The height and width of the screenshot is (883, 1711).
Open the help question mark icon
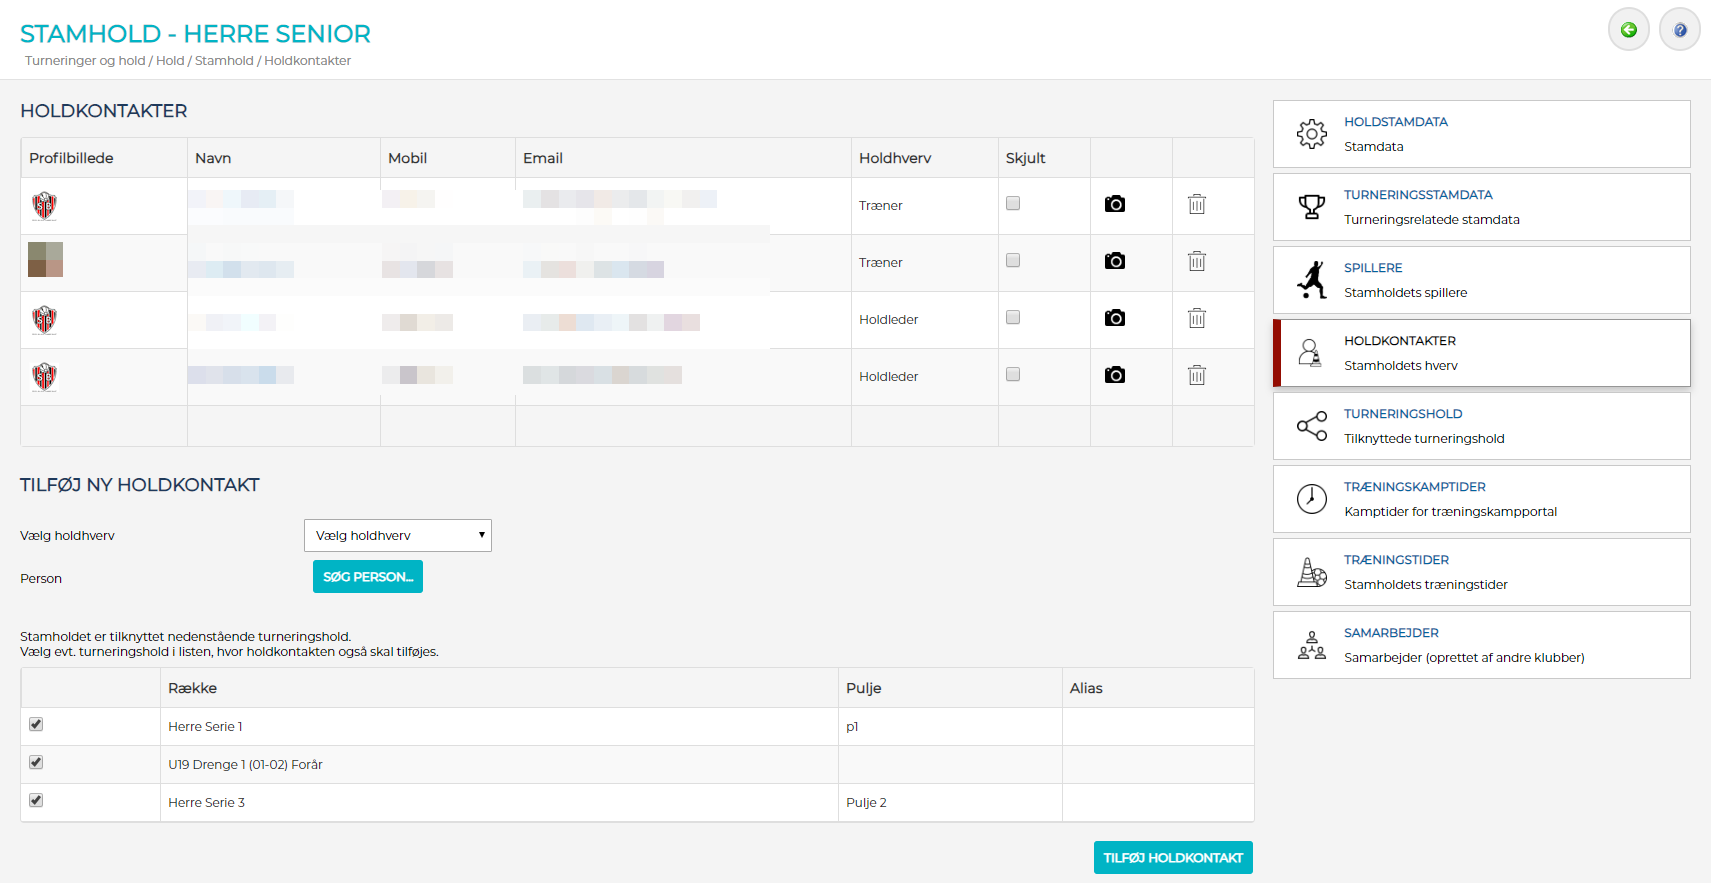1679,30
